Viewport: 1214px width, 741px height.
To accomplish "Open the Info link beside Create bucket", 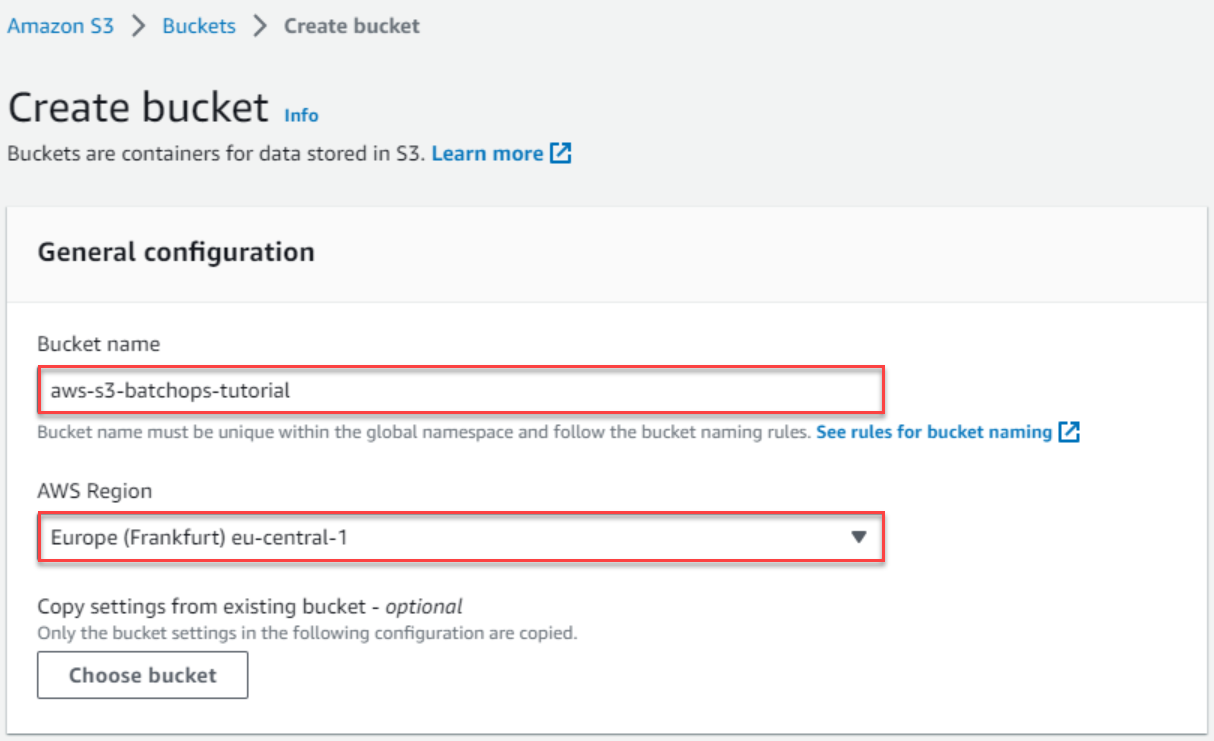I will click(301, 115).
